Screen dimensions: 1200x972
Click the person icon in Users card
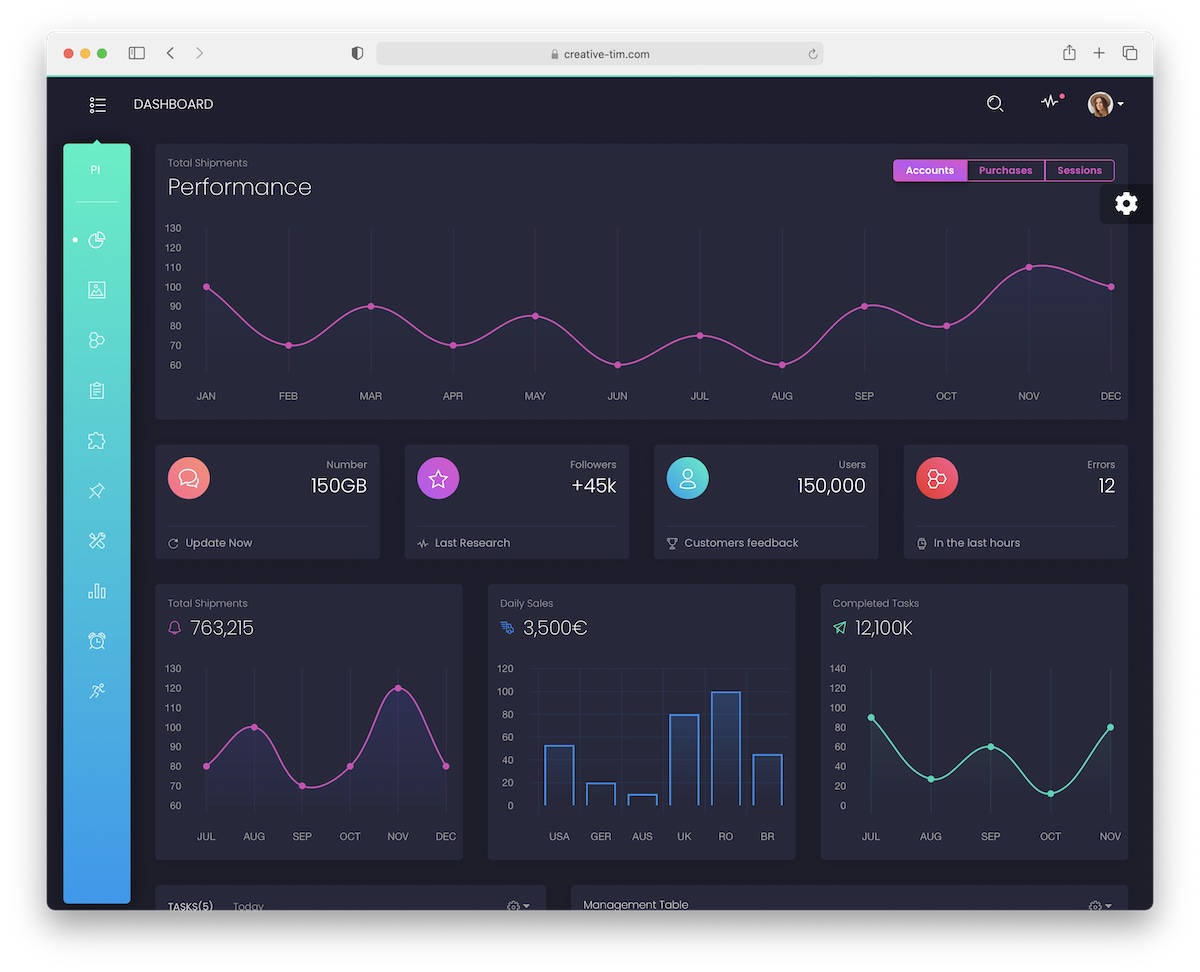click(x=688, y=478)
